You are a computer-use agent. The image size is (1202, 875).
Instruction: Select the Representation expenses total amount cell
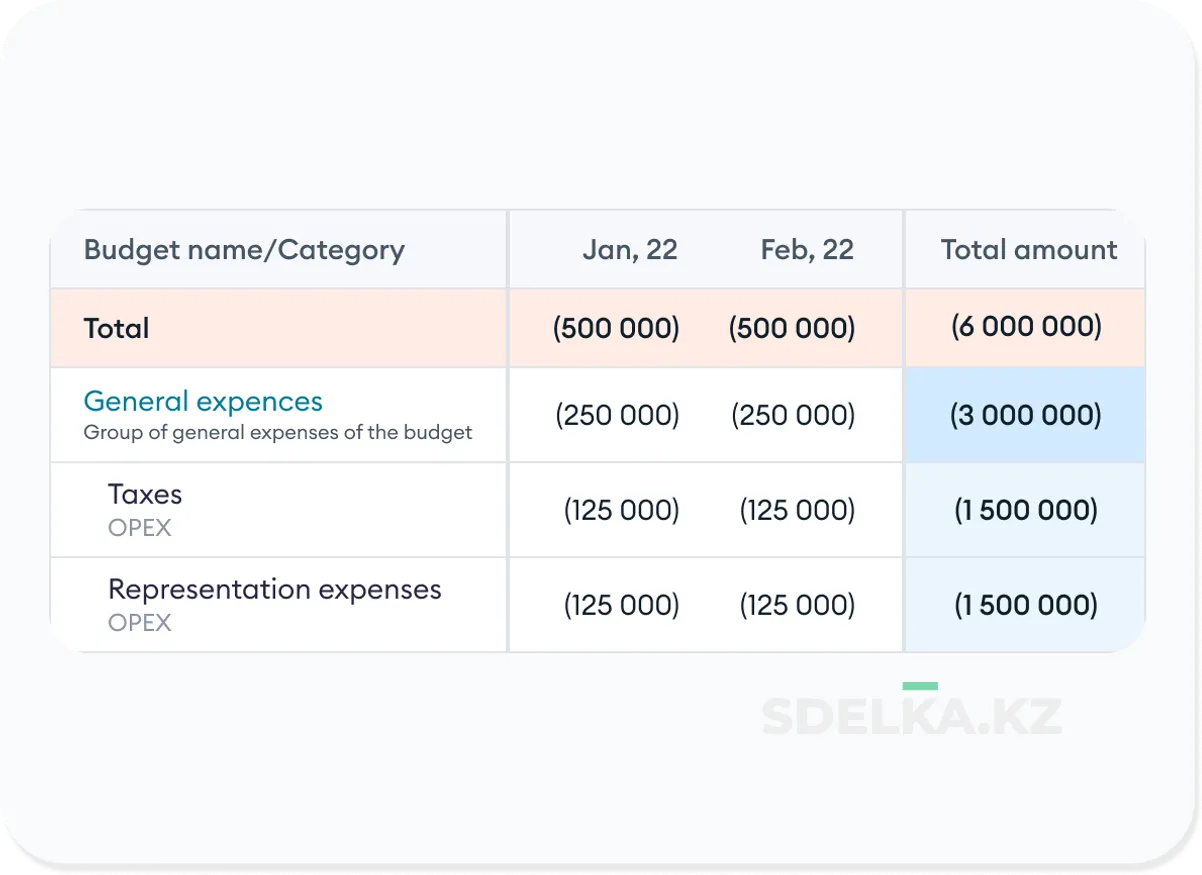pyautogui.click(x=1026, y=605)
